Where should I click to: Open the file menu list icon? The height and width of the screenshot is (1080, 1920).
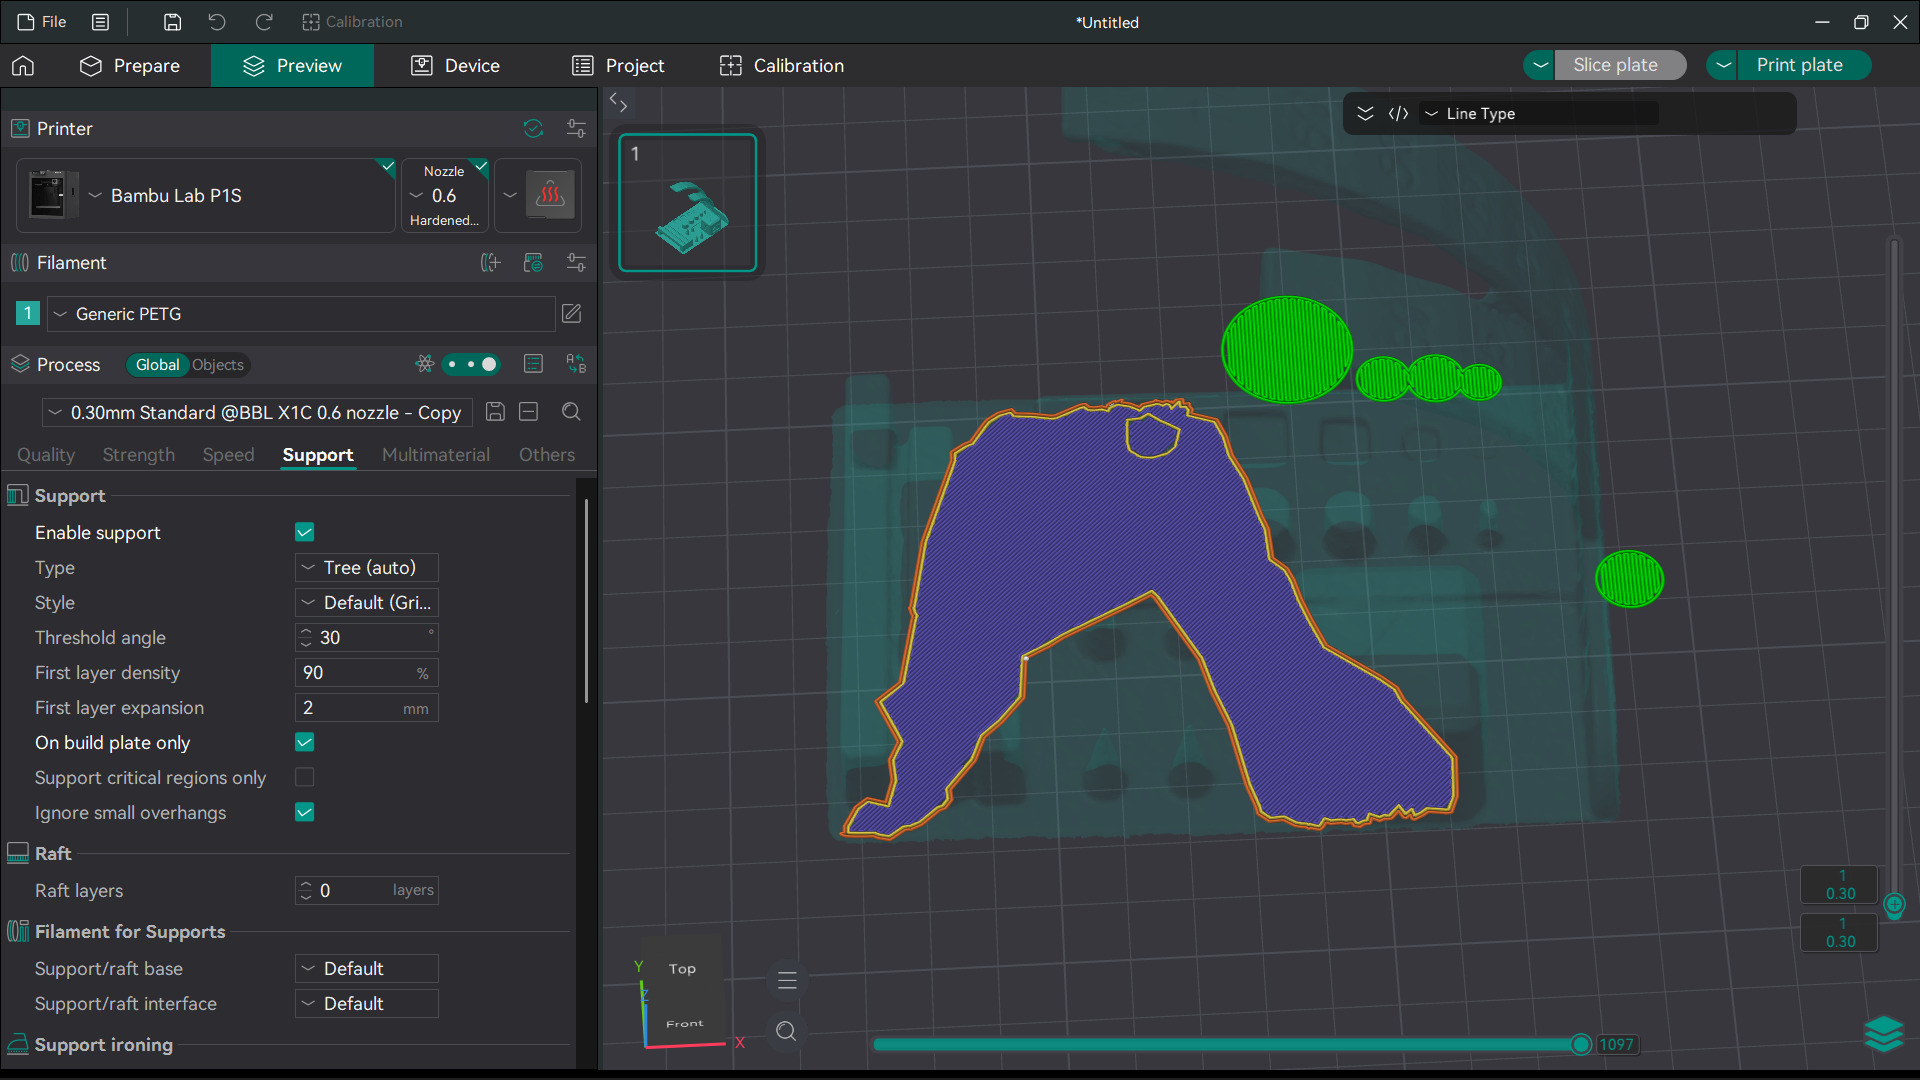[100, 22]
